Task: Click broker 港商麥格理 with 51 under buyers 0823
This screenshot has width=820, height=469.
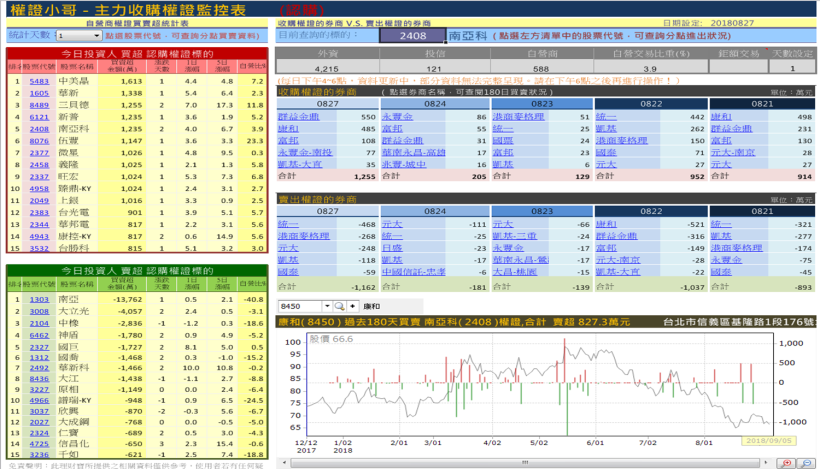Action: (x=518, y=117)
